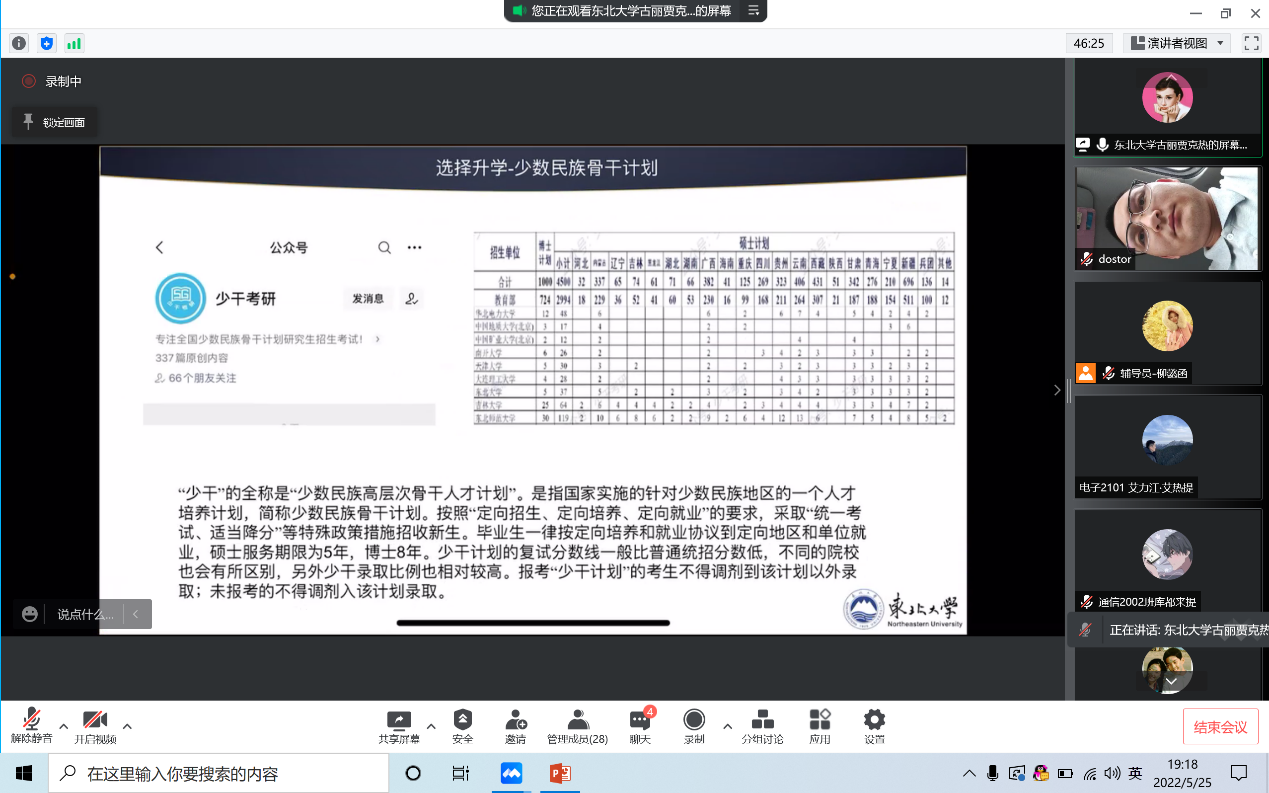Turn on the camera (开启视频)
The image size is (1269, 793).
pos(95,726)
